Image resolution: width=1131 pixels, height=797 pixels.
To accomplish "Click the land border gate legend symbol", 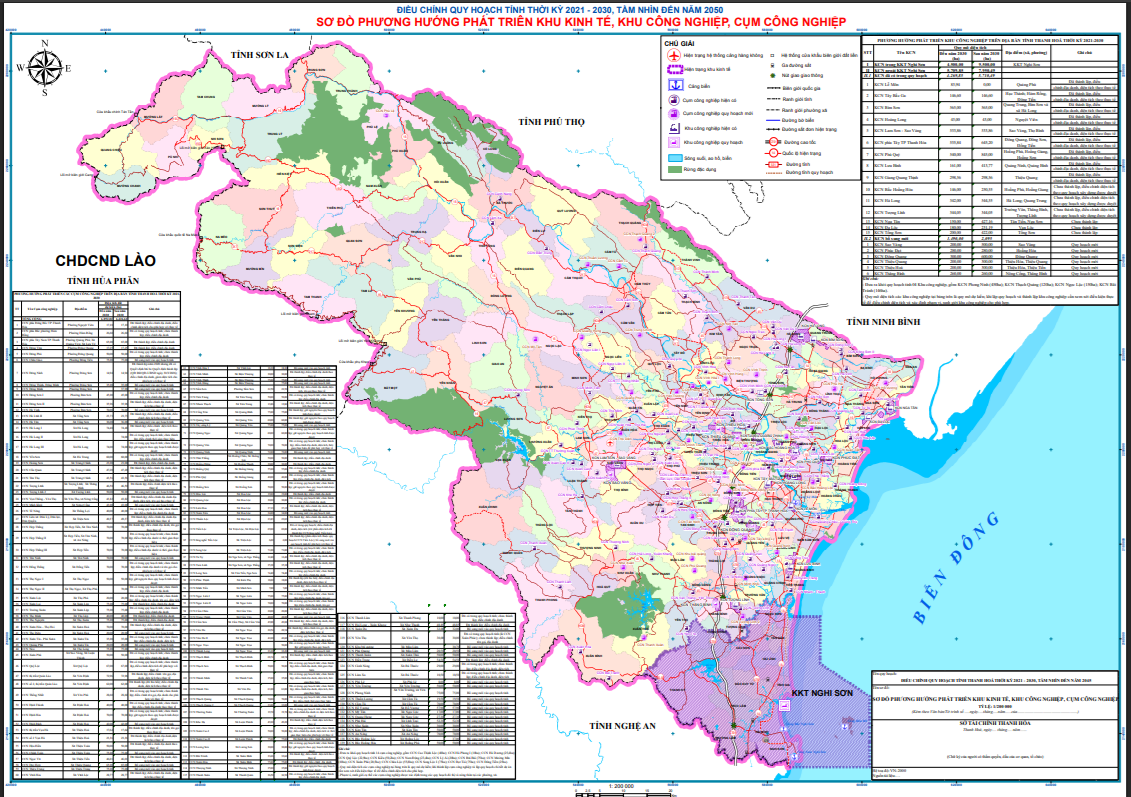I will coord(772,56).
